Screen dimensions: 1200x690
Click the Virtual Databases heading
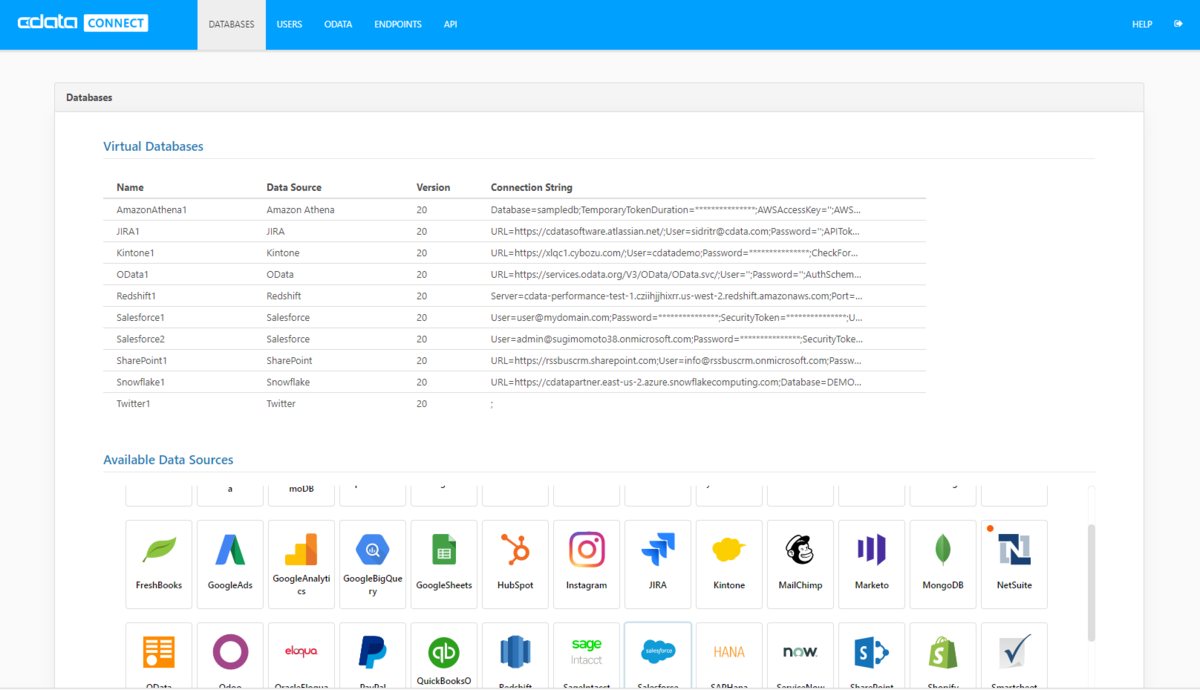(153, 146)
